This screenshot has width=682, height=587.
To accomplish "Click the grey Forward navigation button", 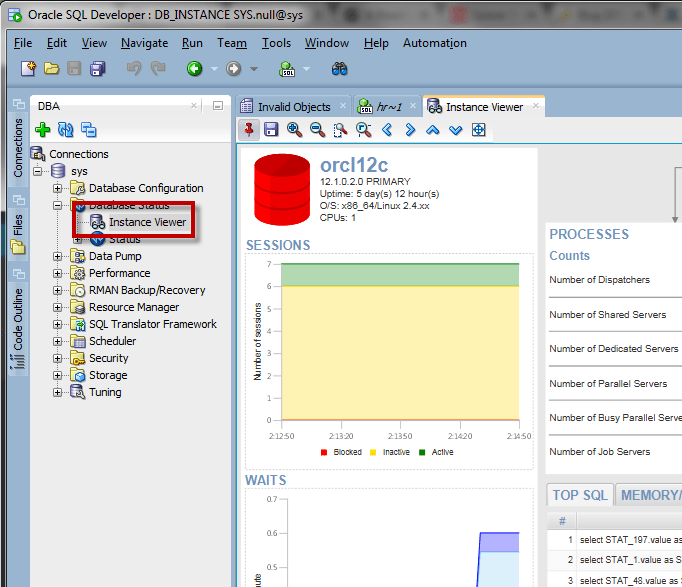I will click(234, 69).
